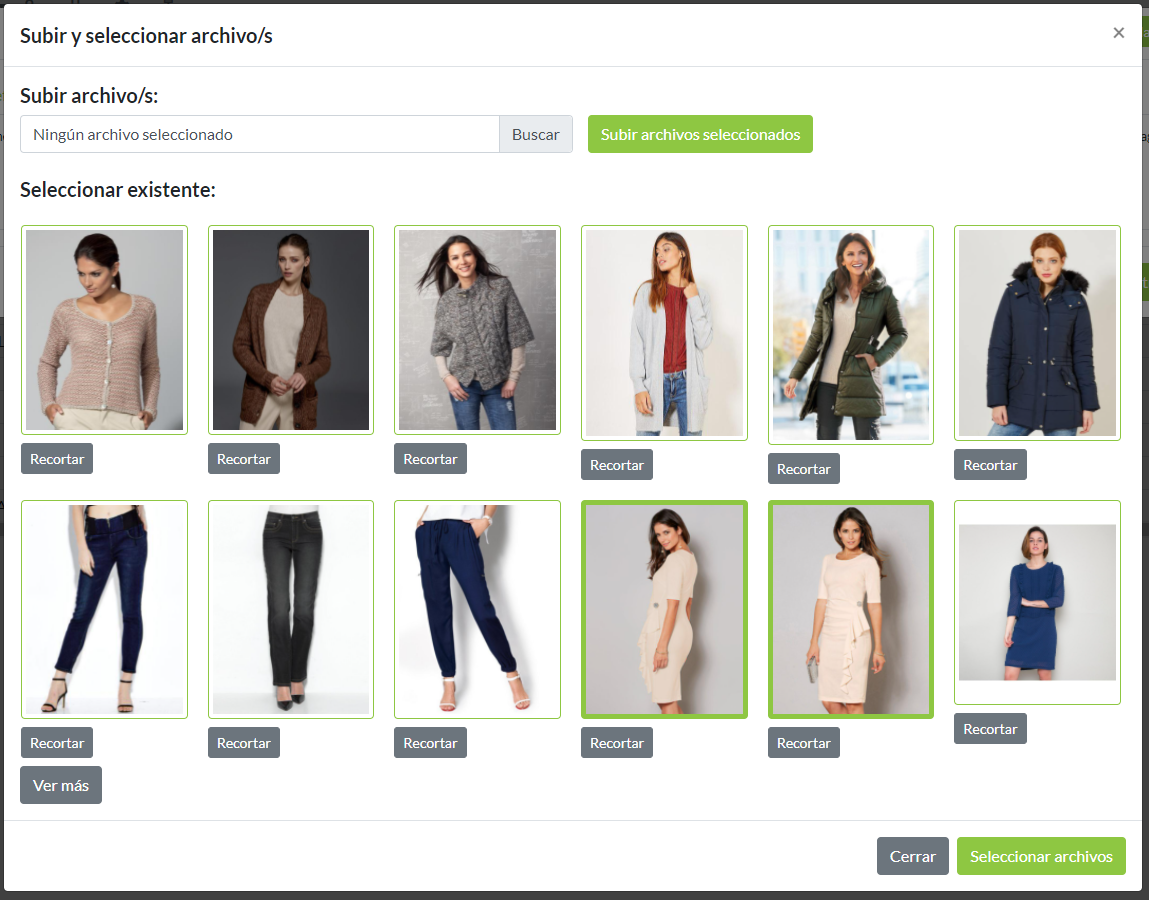Viewport: 1149px width, 900px height.
Task: Load more images with Ver más
Action: (x=61, y=785)
